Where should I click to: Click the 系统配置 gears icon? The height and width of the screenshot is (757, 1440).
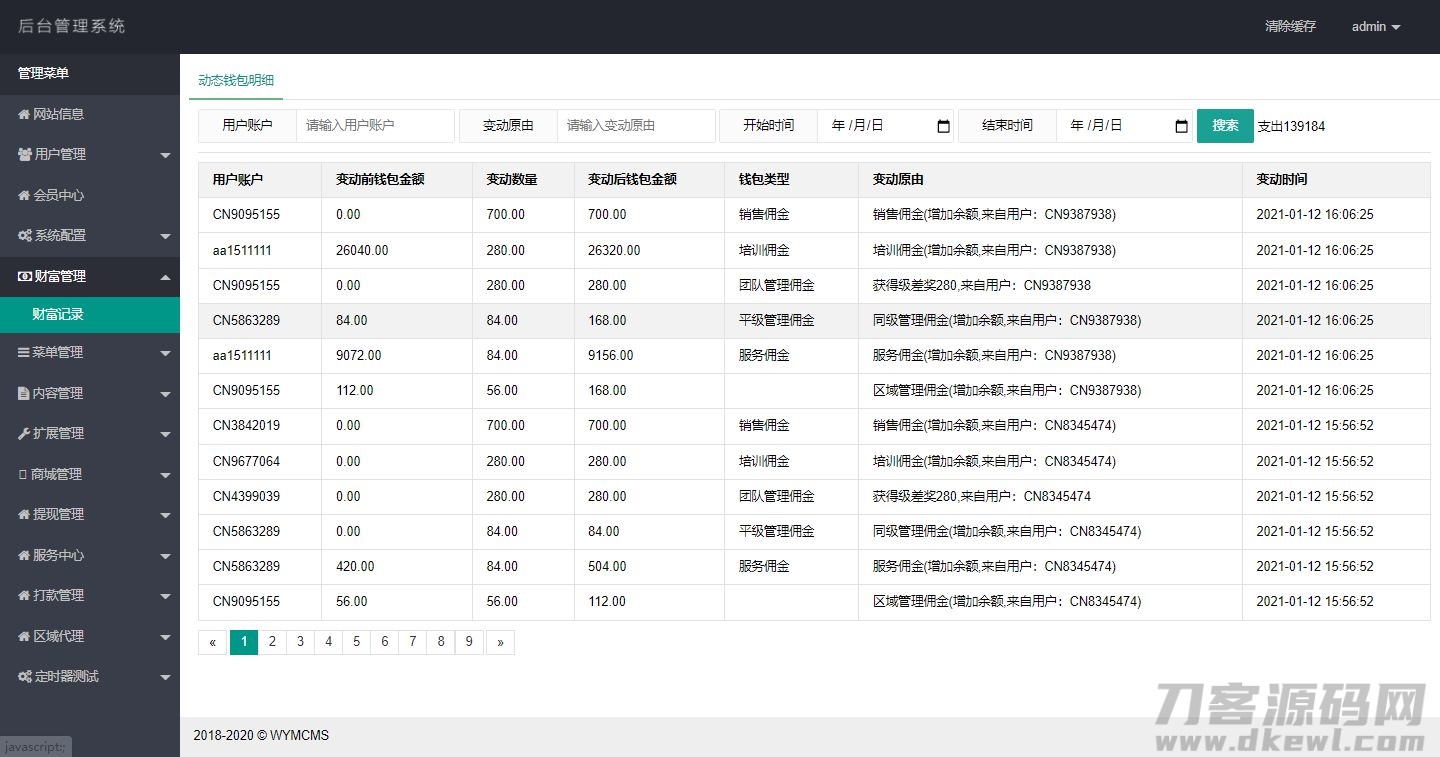25,235
